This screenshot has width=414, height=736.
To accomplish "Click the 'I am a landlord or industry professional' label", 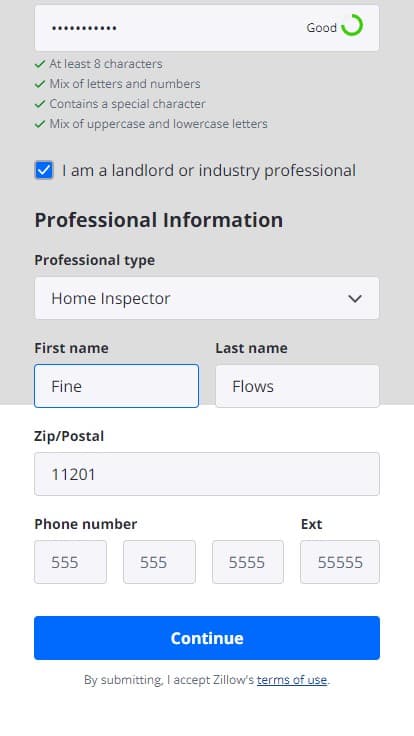I will [209, 170].
